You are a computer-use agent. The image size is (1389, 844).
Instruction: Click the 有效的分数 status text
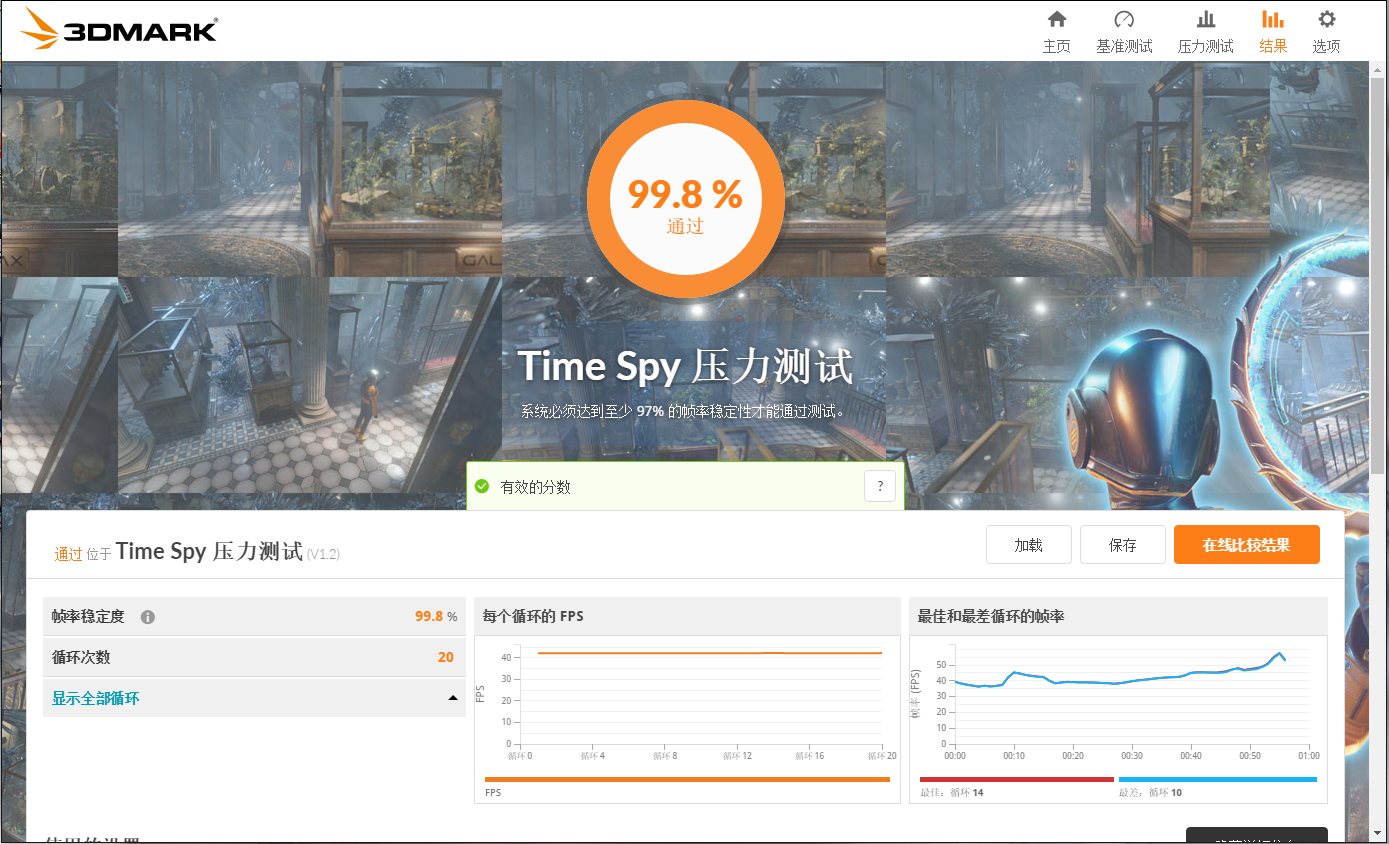click(536, 487)
